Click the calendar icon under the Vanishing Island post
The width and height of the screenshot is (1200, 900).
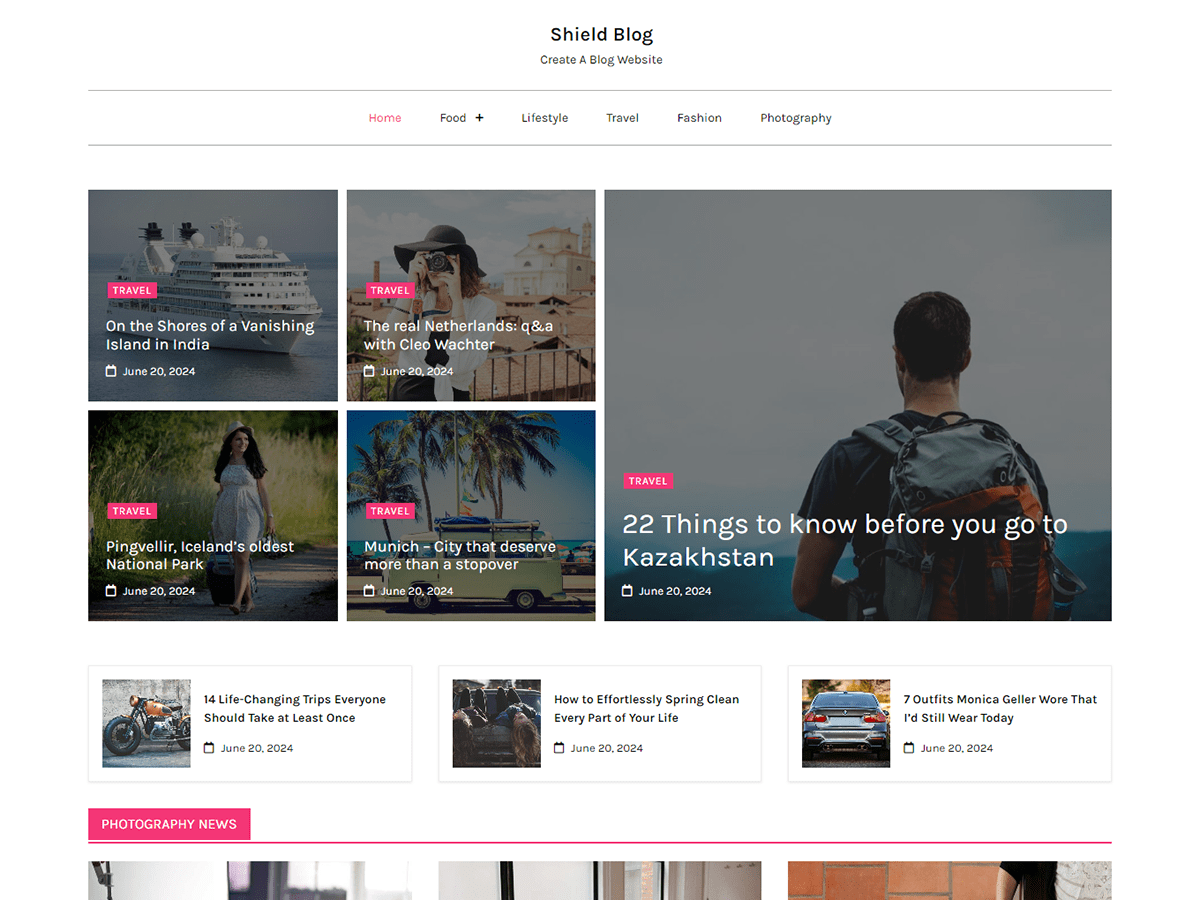113,371
